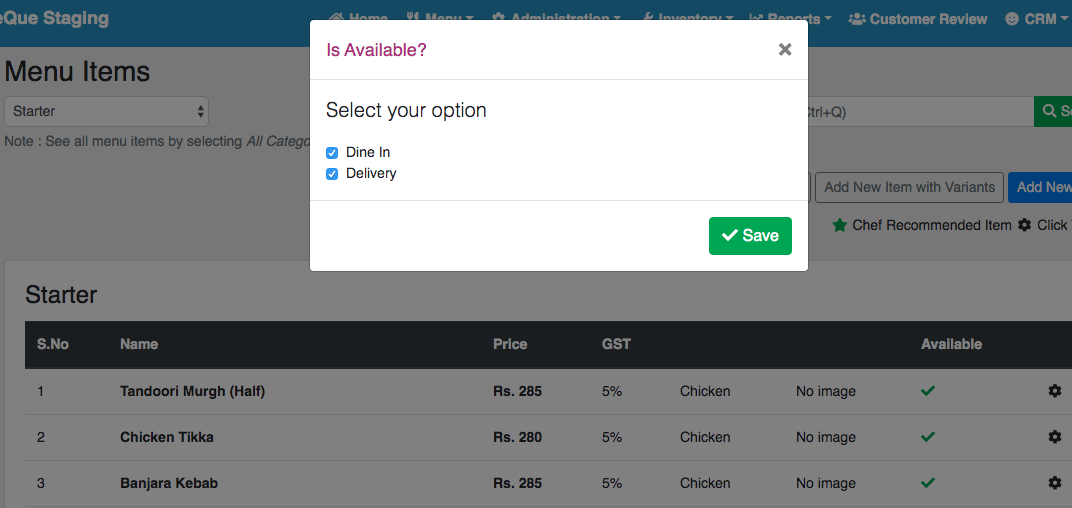Click Add New Item with Variants
1072x508 pixels.
909,187
